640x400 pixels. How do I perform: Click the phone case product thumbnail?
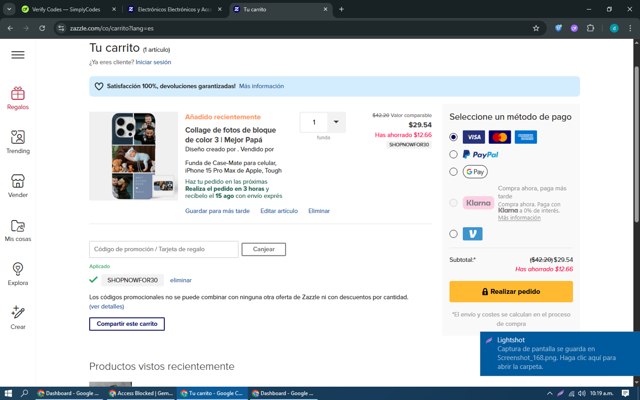[133, 156]
